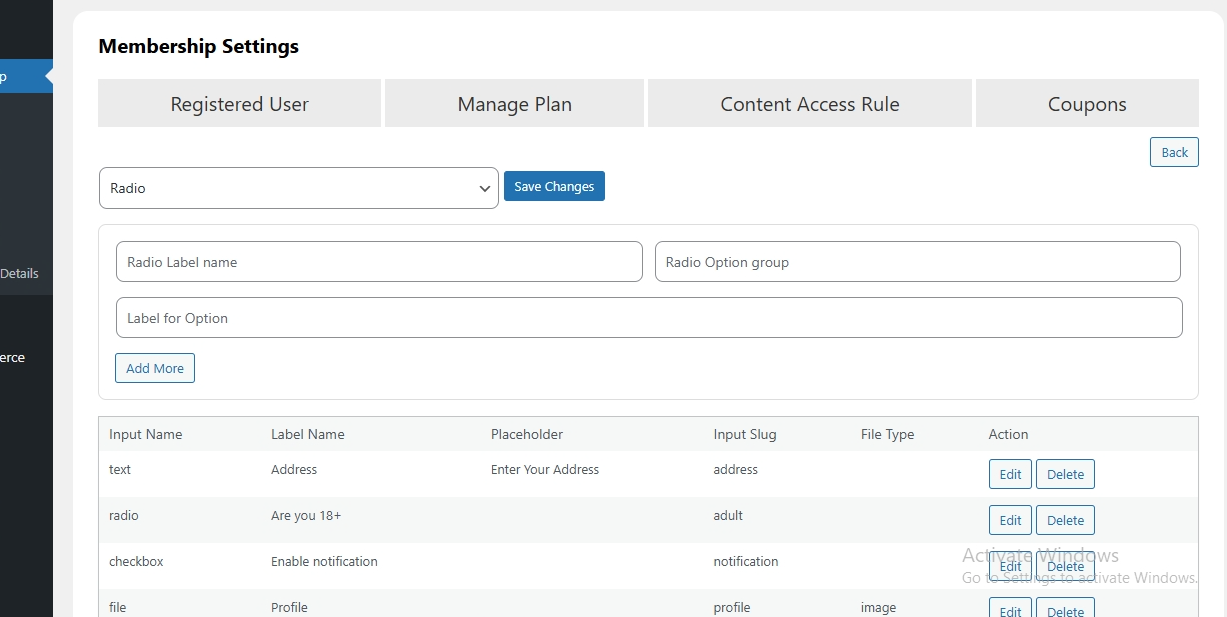
Task: Click Add More to add option
Action: 155,368
